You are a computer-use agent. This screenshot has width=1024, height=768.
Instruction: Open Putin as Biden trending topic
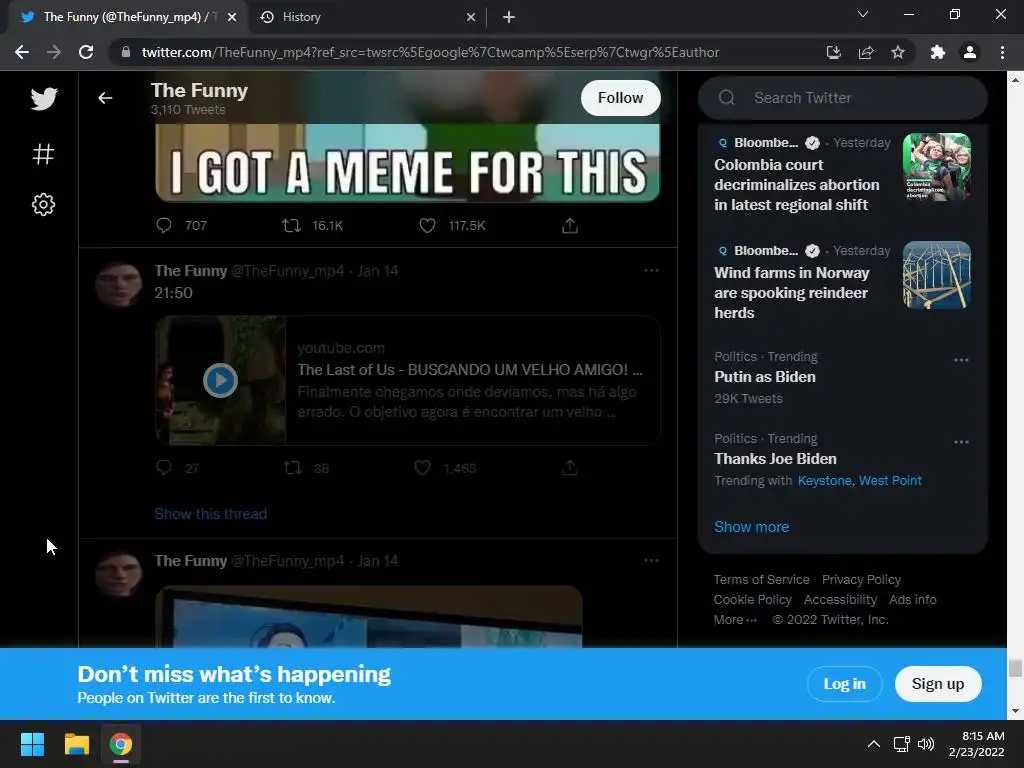[765, 377]
